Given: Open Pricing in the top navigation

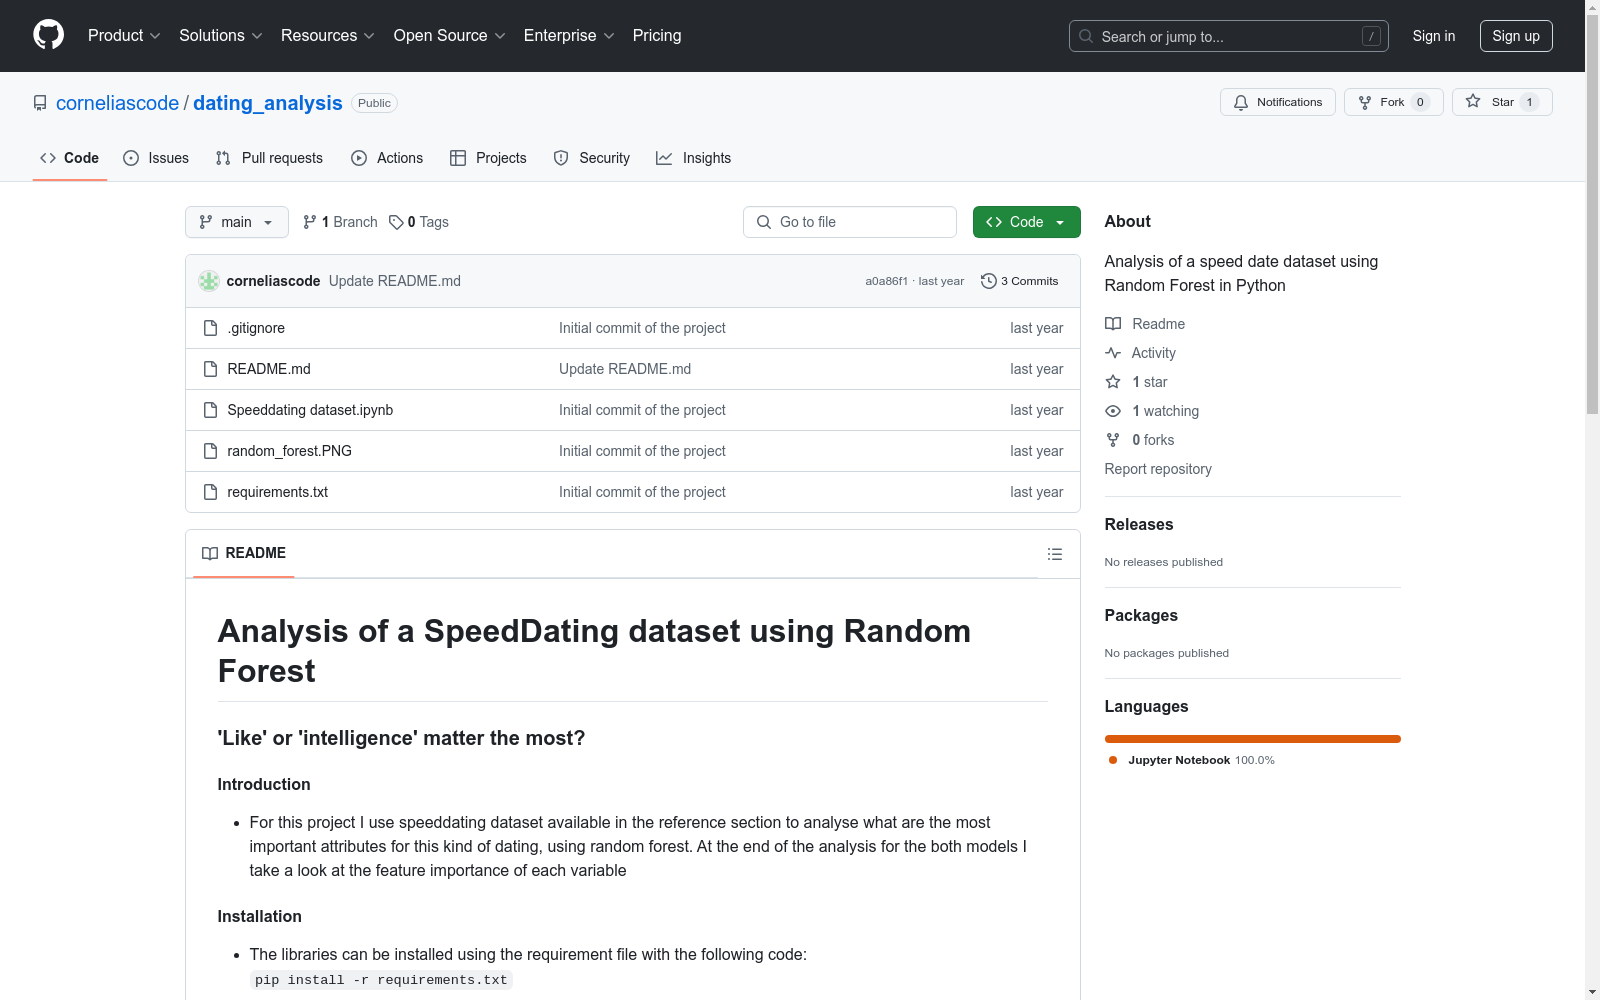Looking at the screenshot, I should 657,36.
